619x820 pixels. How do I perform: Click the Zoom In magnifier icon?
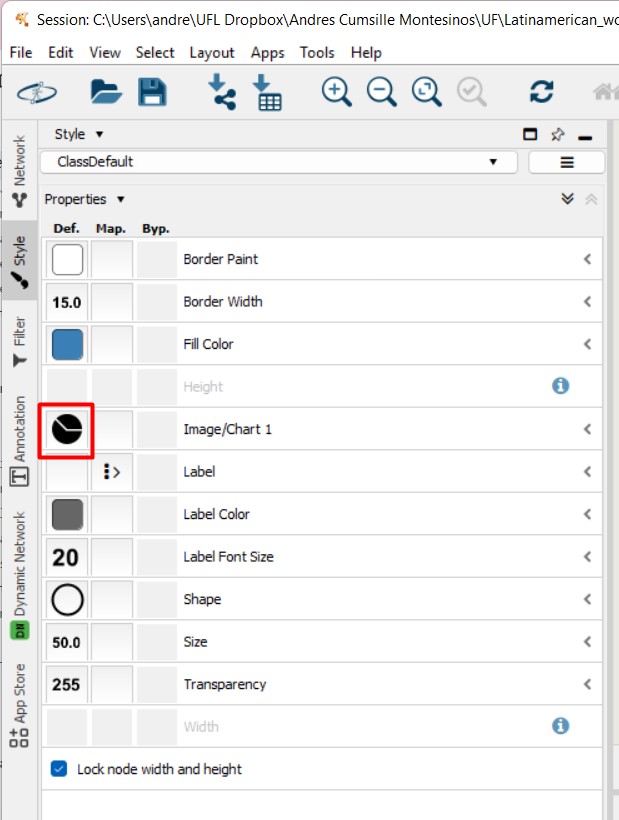[337, 92]
